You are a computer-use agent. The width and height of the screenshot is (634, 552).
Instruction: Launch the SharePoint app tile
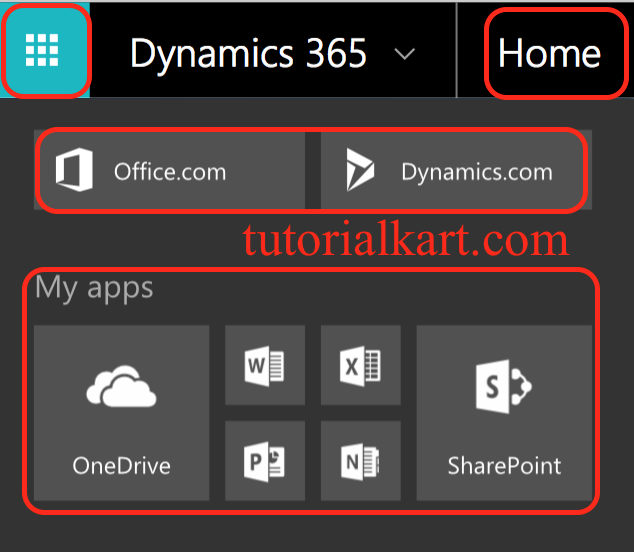(504, 413)
